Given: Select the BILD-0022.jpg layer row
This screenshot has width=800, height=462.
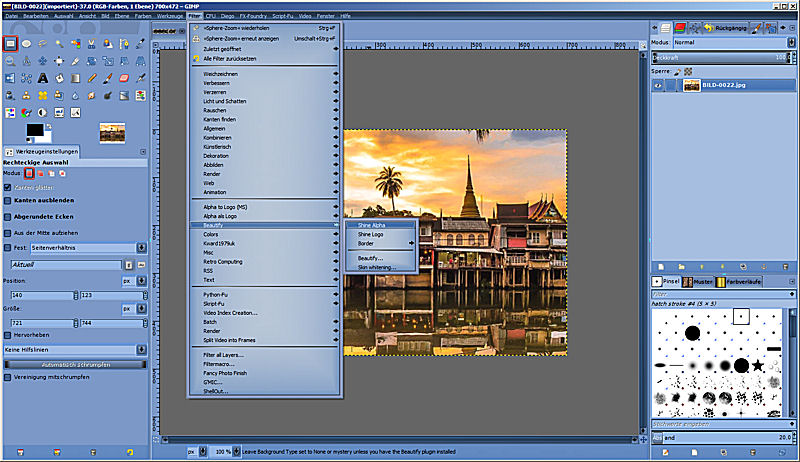Looking at the screenshot, I should click(x=723, y=86).
